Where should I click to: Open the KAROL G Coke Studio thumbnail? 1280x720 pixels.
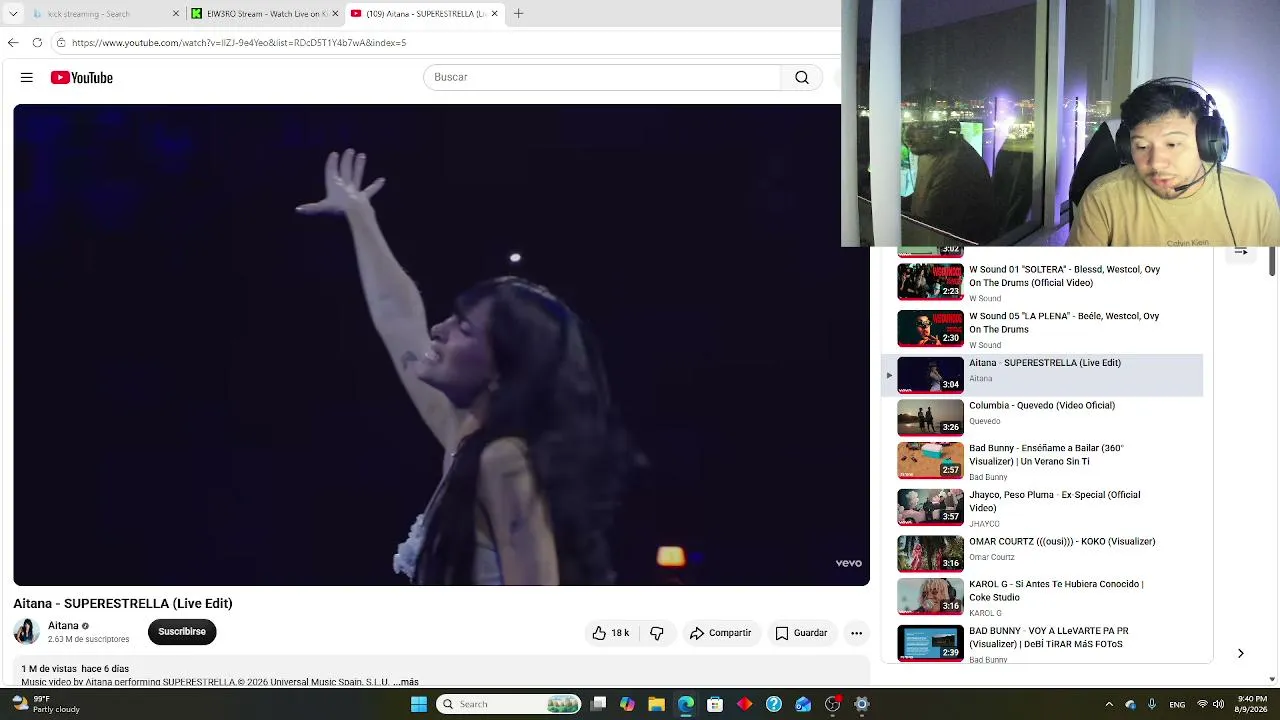point(930,597)
